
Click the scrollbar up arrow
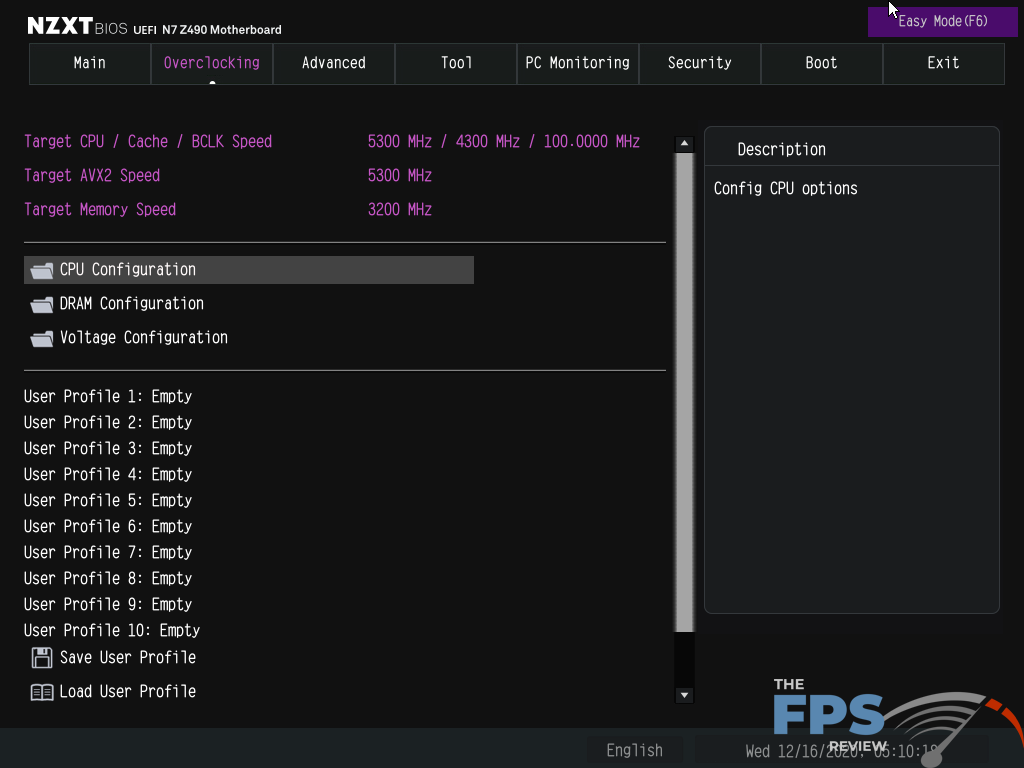point(684,142)
